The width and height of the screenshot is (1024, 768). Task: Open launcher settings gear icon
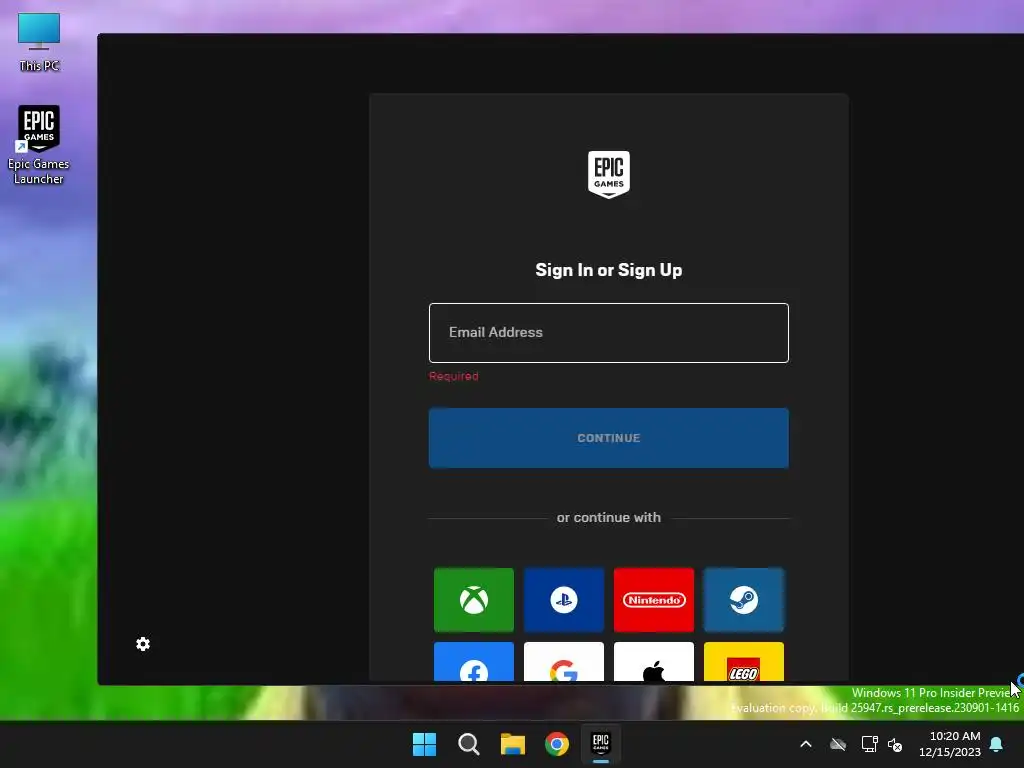143,644
